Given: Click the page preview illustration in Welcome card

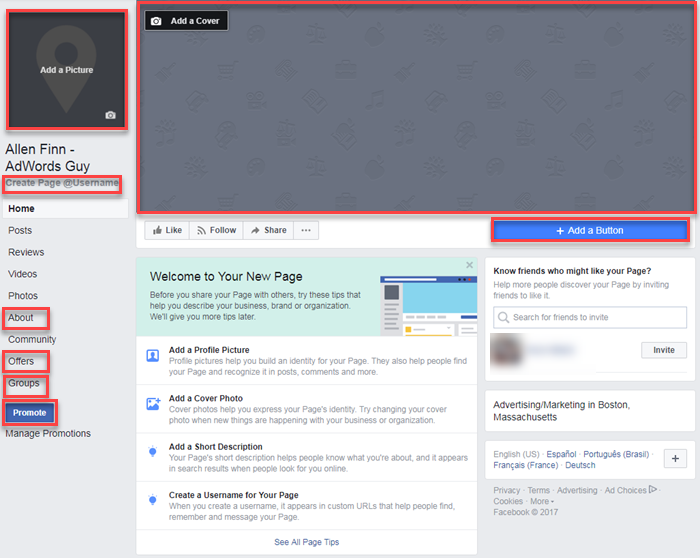Looking at the screenshot, I should tap(428, 306).
